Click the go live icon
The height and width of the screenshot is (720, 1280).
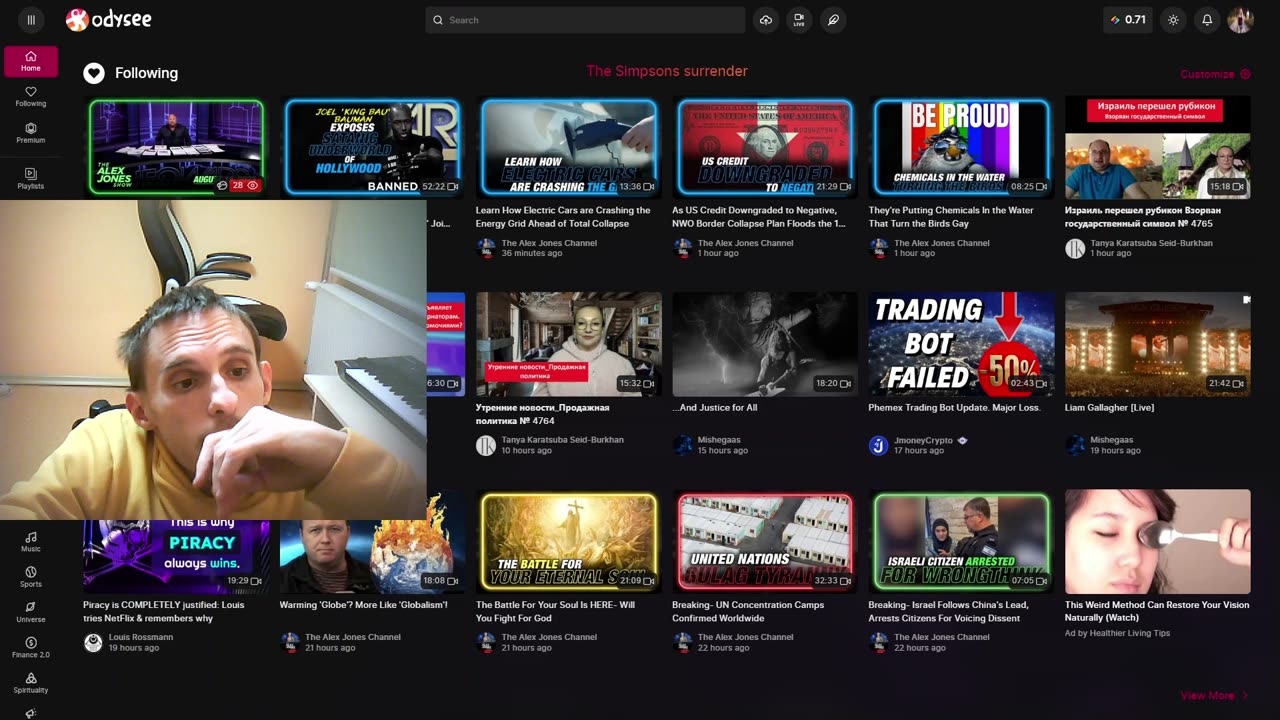799,20
